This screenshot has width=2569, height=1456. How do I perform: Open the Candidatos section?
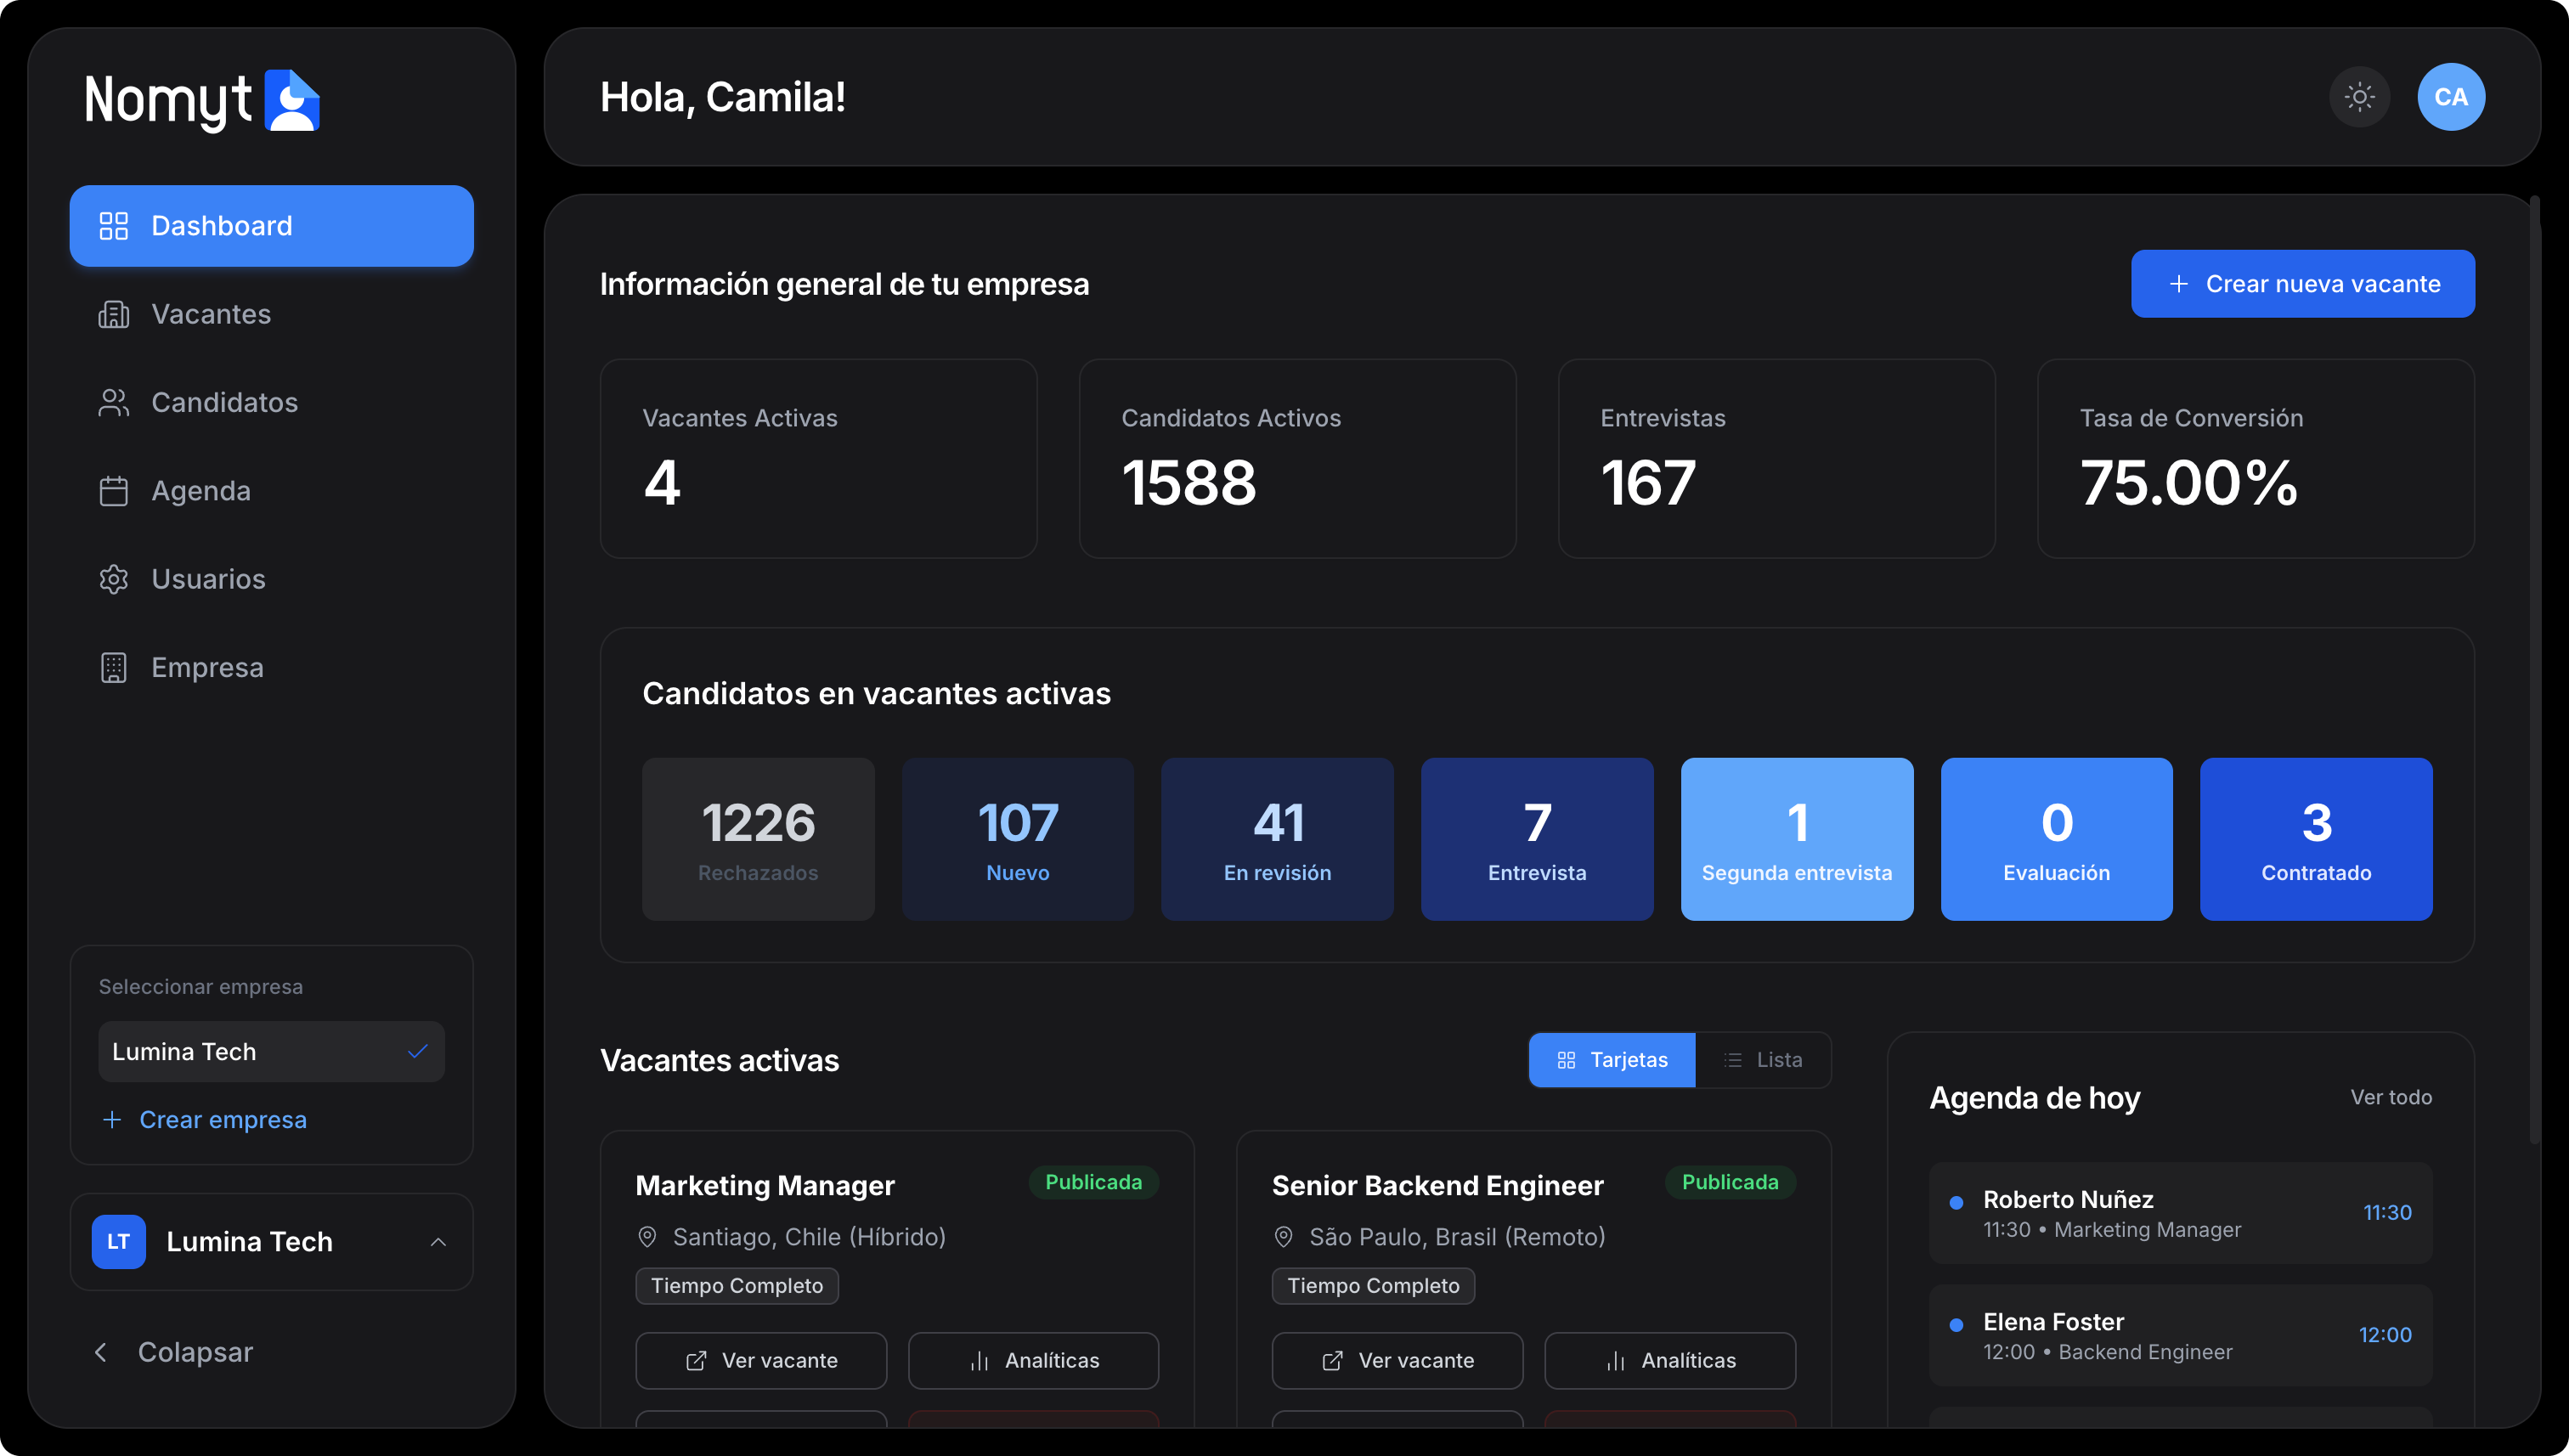click(x=224, y=402)
